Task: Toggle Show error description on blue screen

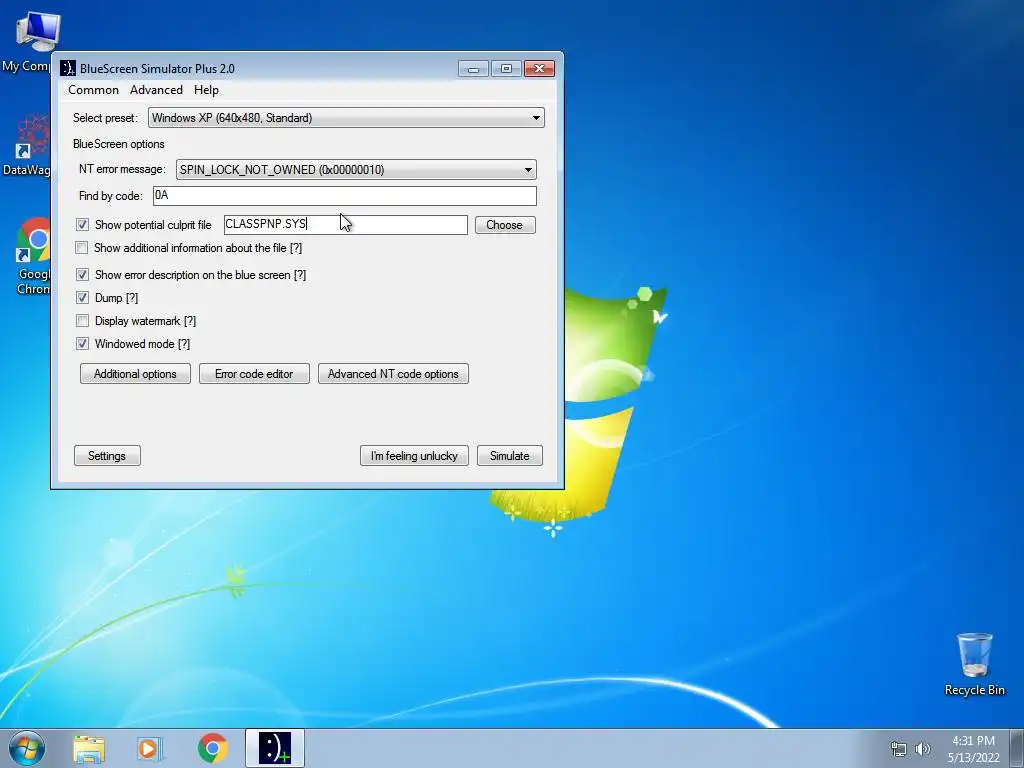Action: (82, 274)
